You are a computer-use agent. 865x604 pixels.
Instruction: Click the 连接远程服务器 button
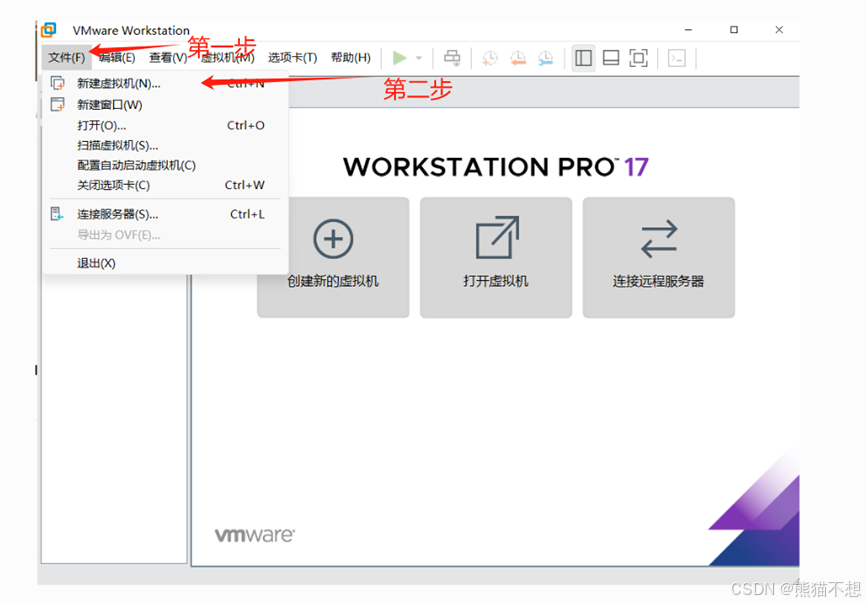coord(658,256)
